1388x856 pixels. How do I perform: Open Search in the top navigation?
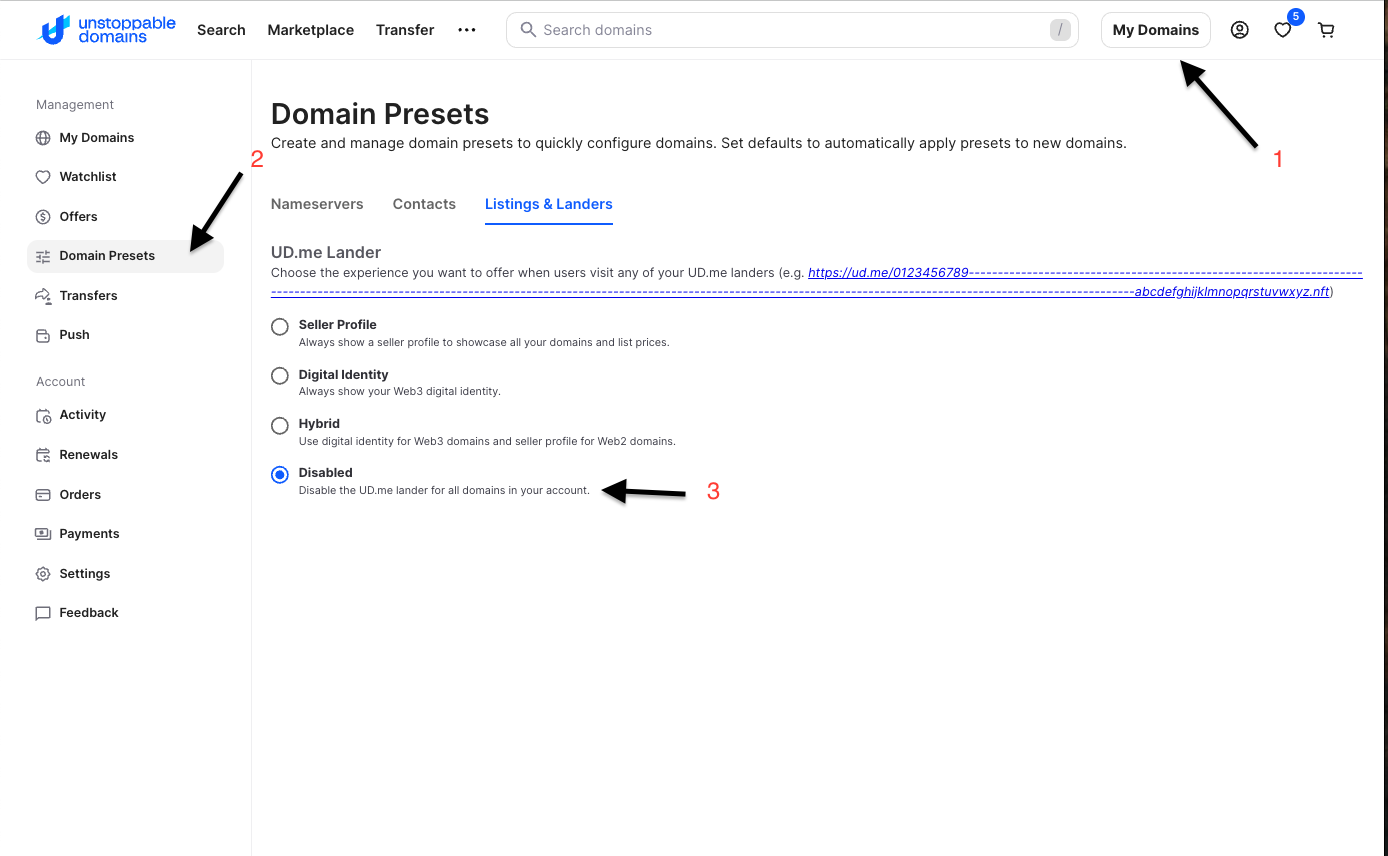pyautogui.click(x=221, y=30)
